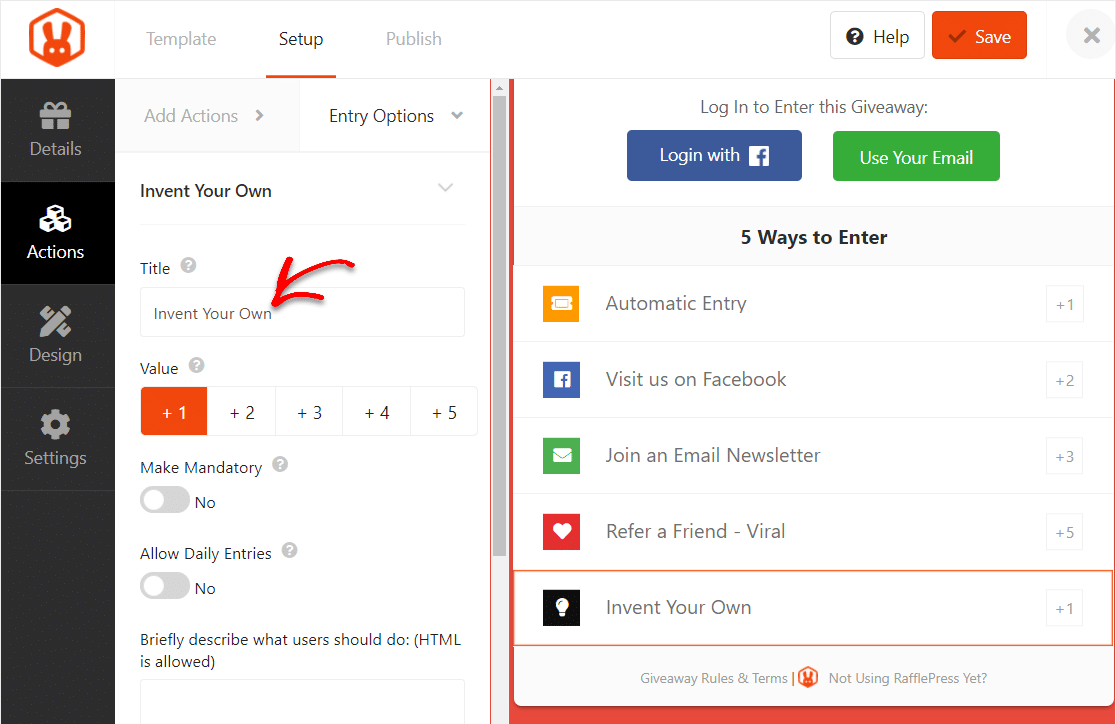Screen dimensions: 1116x724
Task: Click Login with Facebook button
Action: [714, 155]
